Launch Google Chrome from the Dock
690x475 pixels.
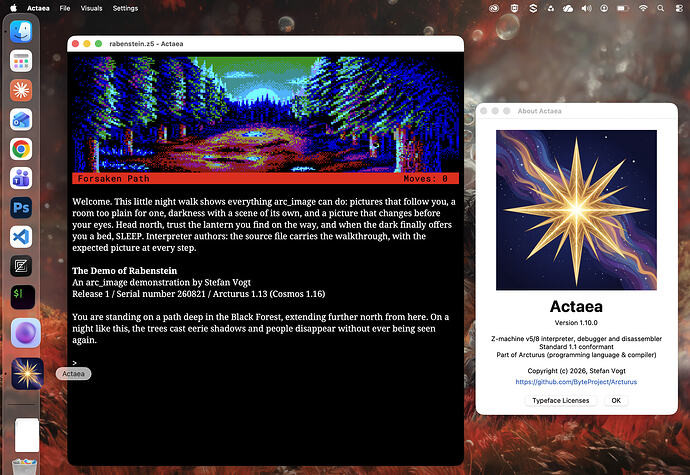click(21, 149)
